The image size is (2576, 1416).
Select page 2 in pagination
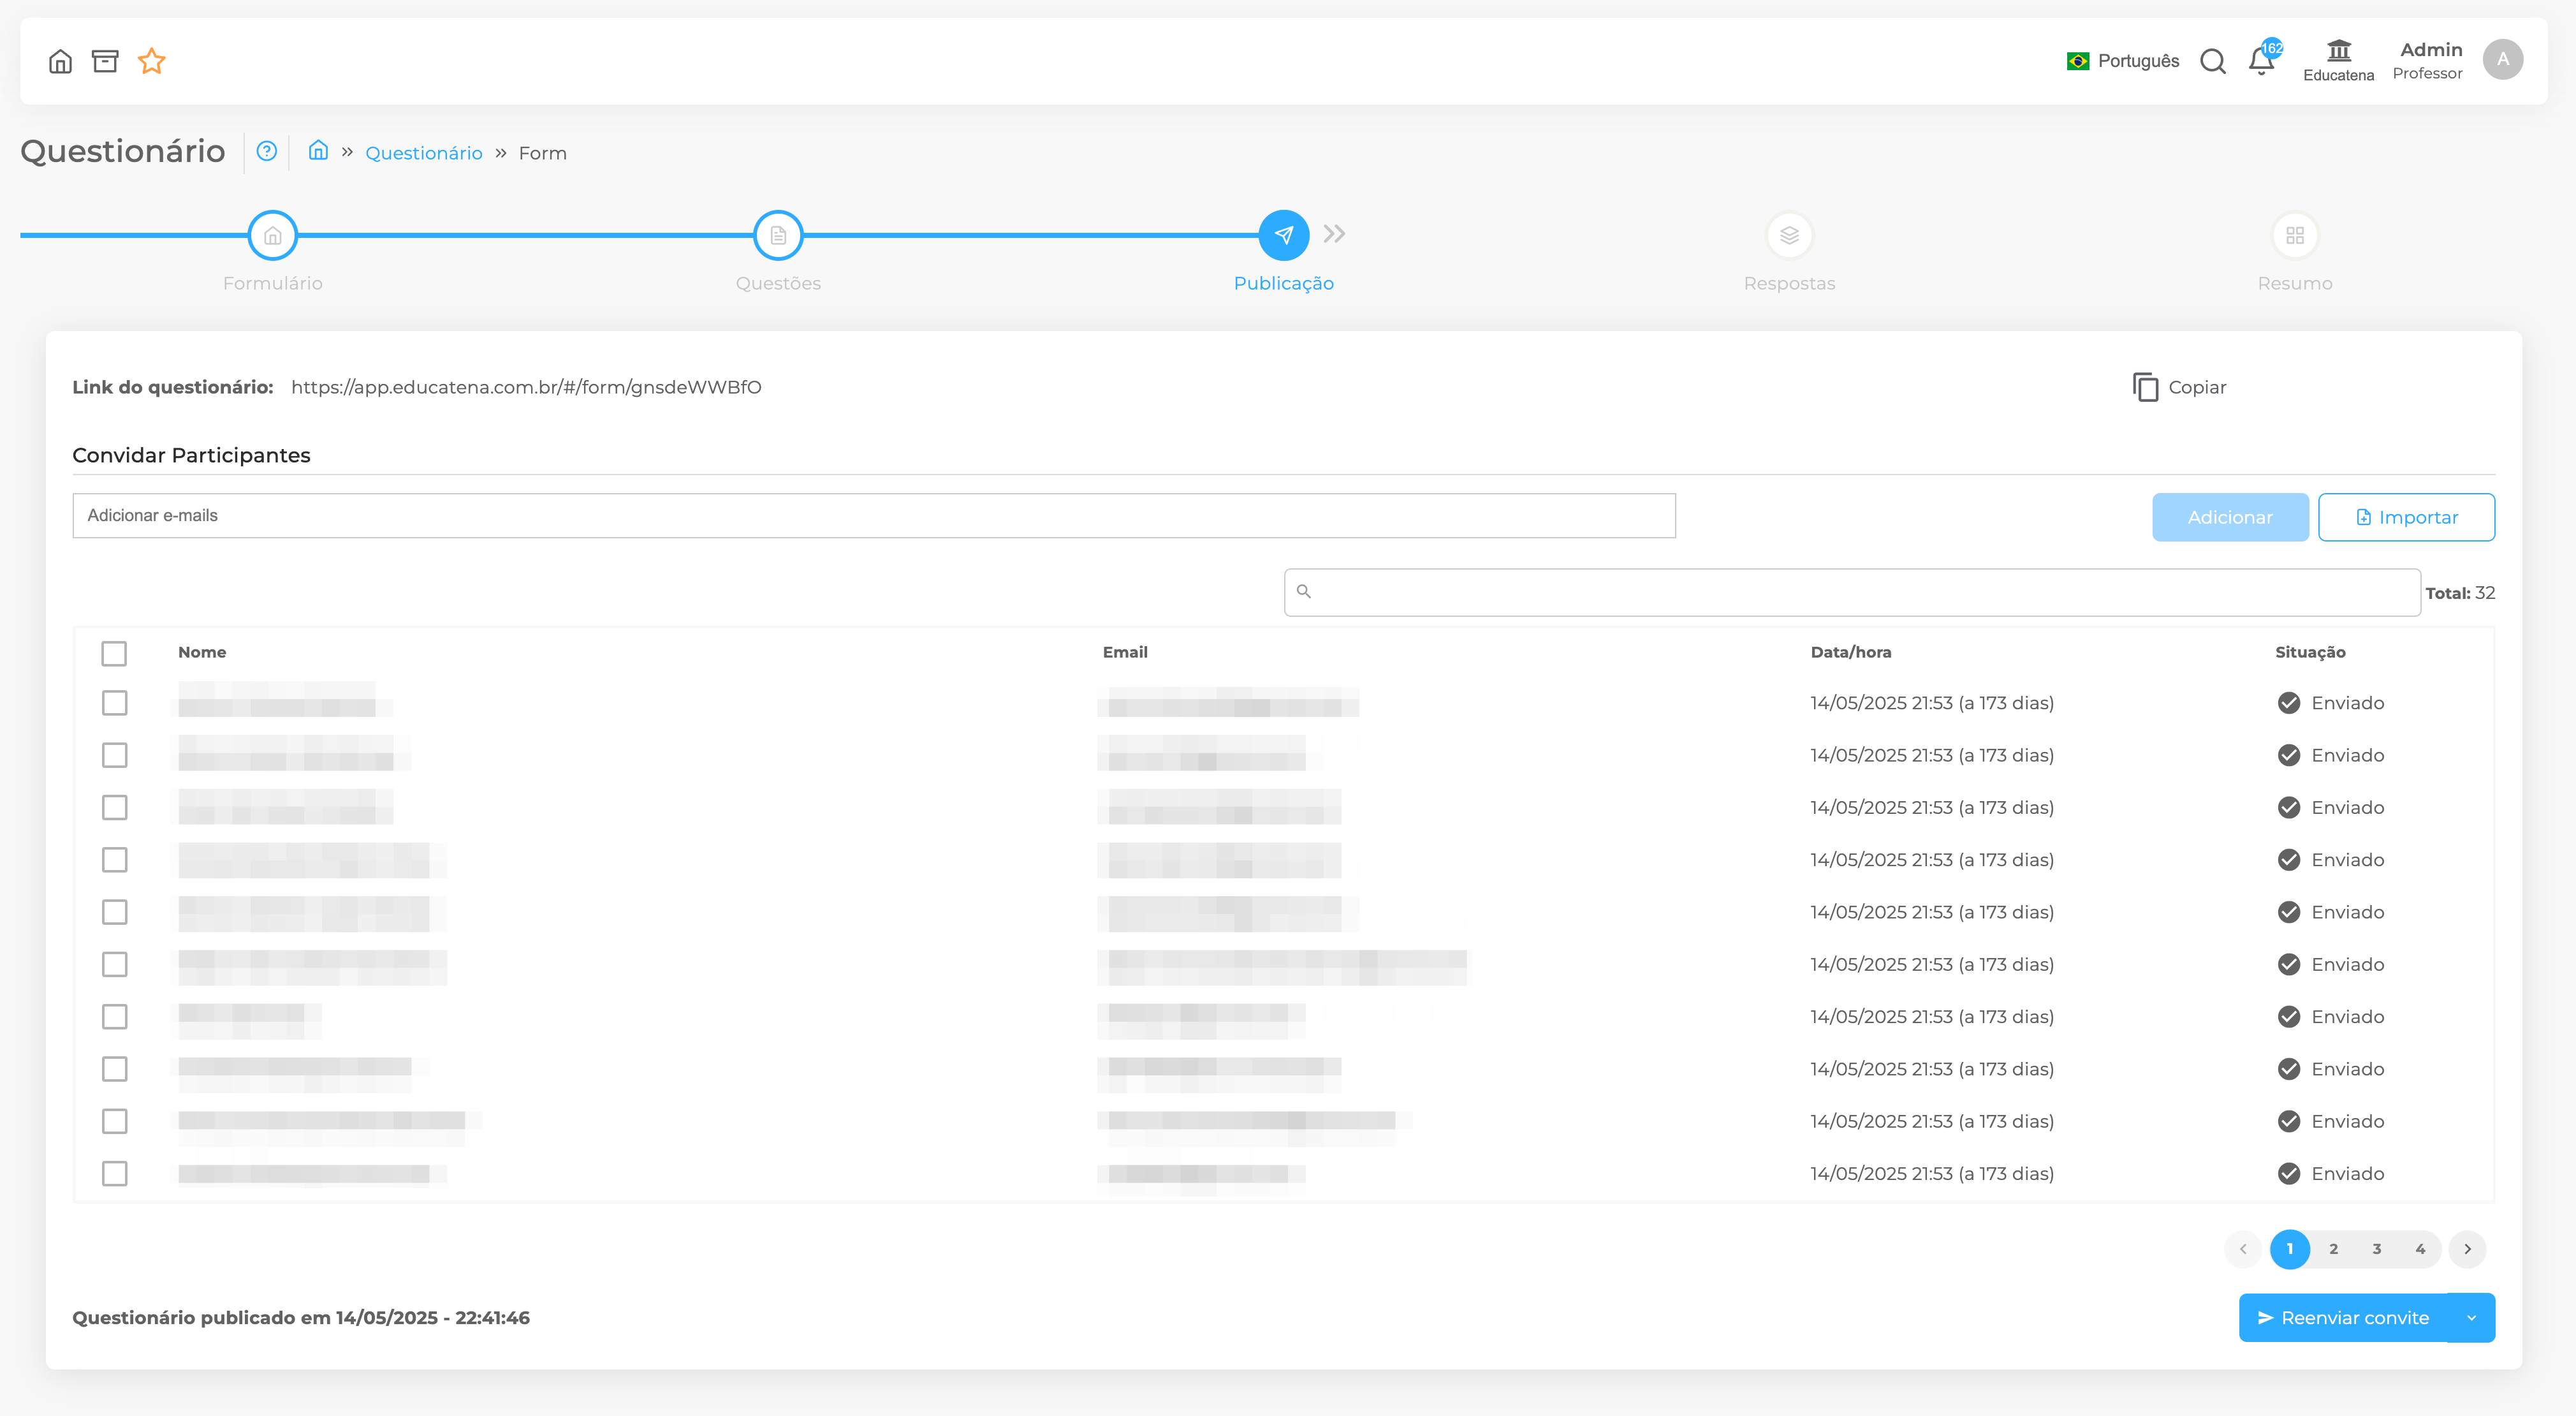pos(2334,1249)
